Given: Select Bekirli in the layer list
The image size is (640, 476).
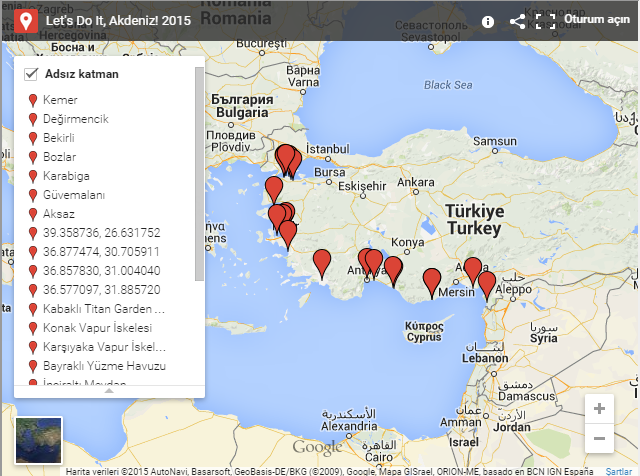Looking at the screenshot, I should pos(59,138).
